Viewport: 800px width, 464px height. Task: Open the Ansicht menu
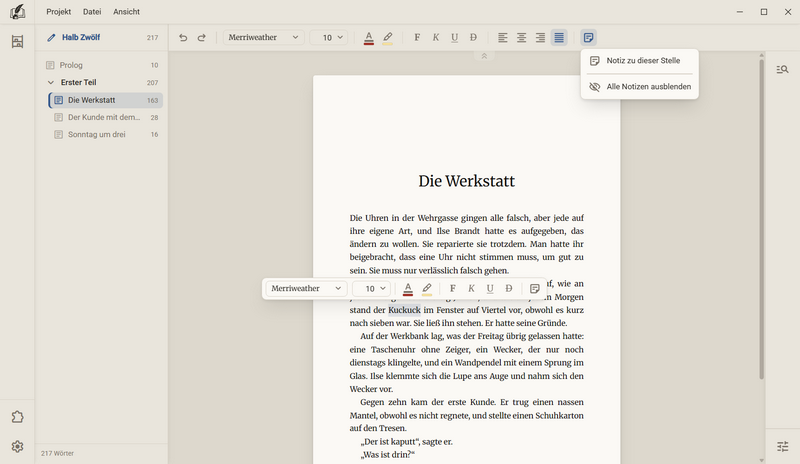127,12
